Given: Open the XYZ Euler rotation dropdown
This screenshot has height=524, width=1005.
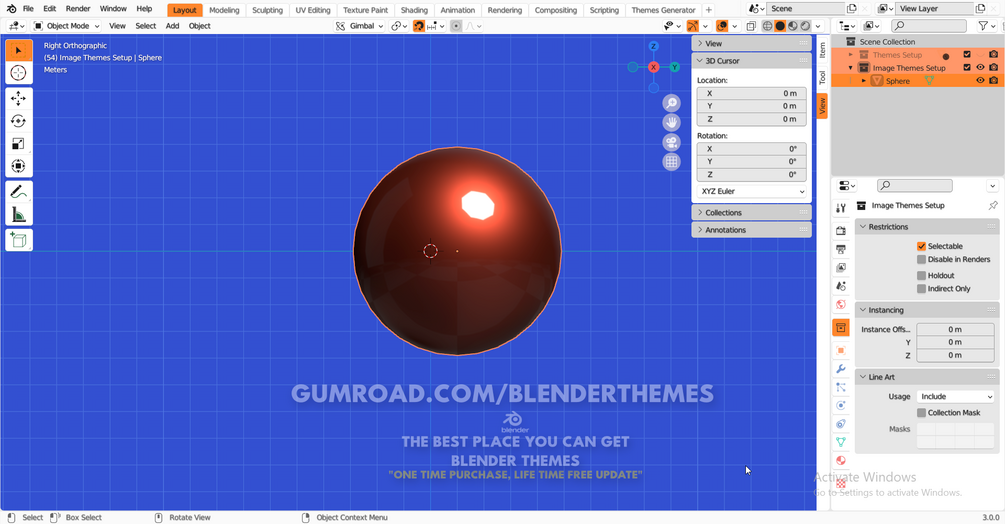Looking at the screenshot, I should pyautogui.click(x=752, y=192).
